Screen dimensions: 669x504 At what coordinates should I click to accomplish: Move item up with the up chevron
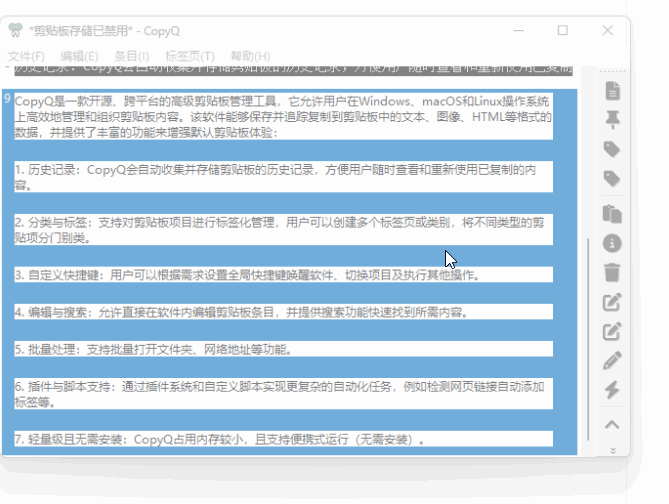pyautogui.click(x=612, y=425)
